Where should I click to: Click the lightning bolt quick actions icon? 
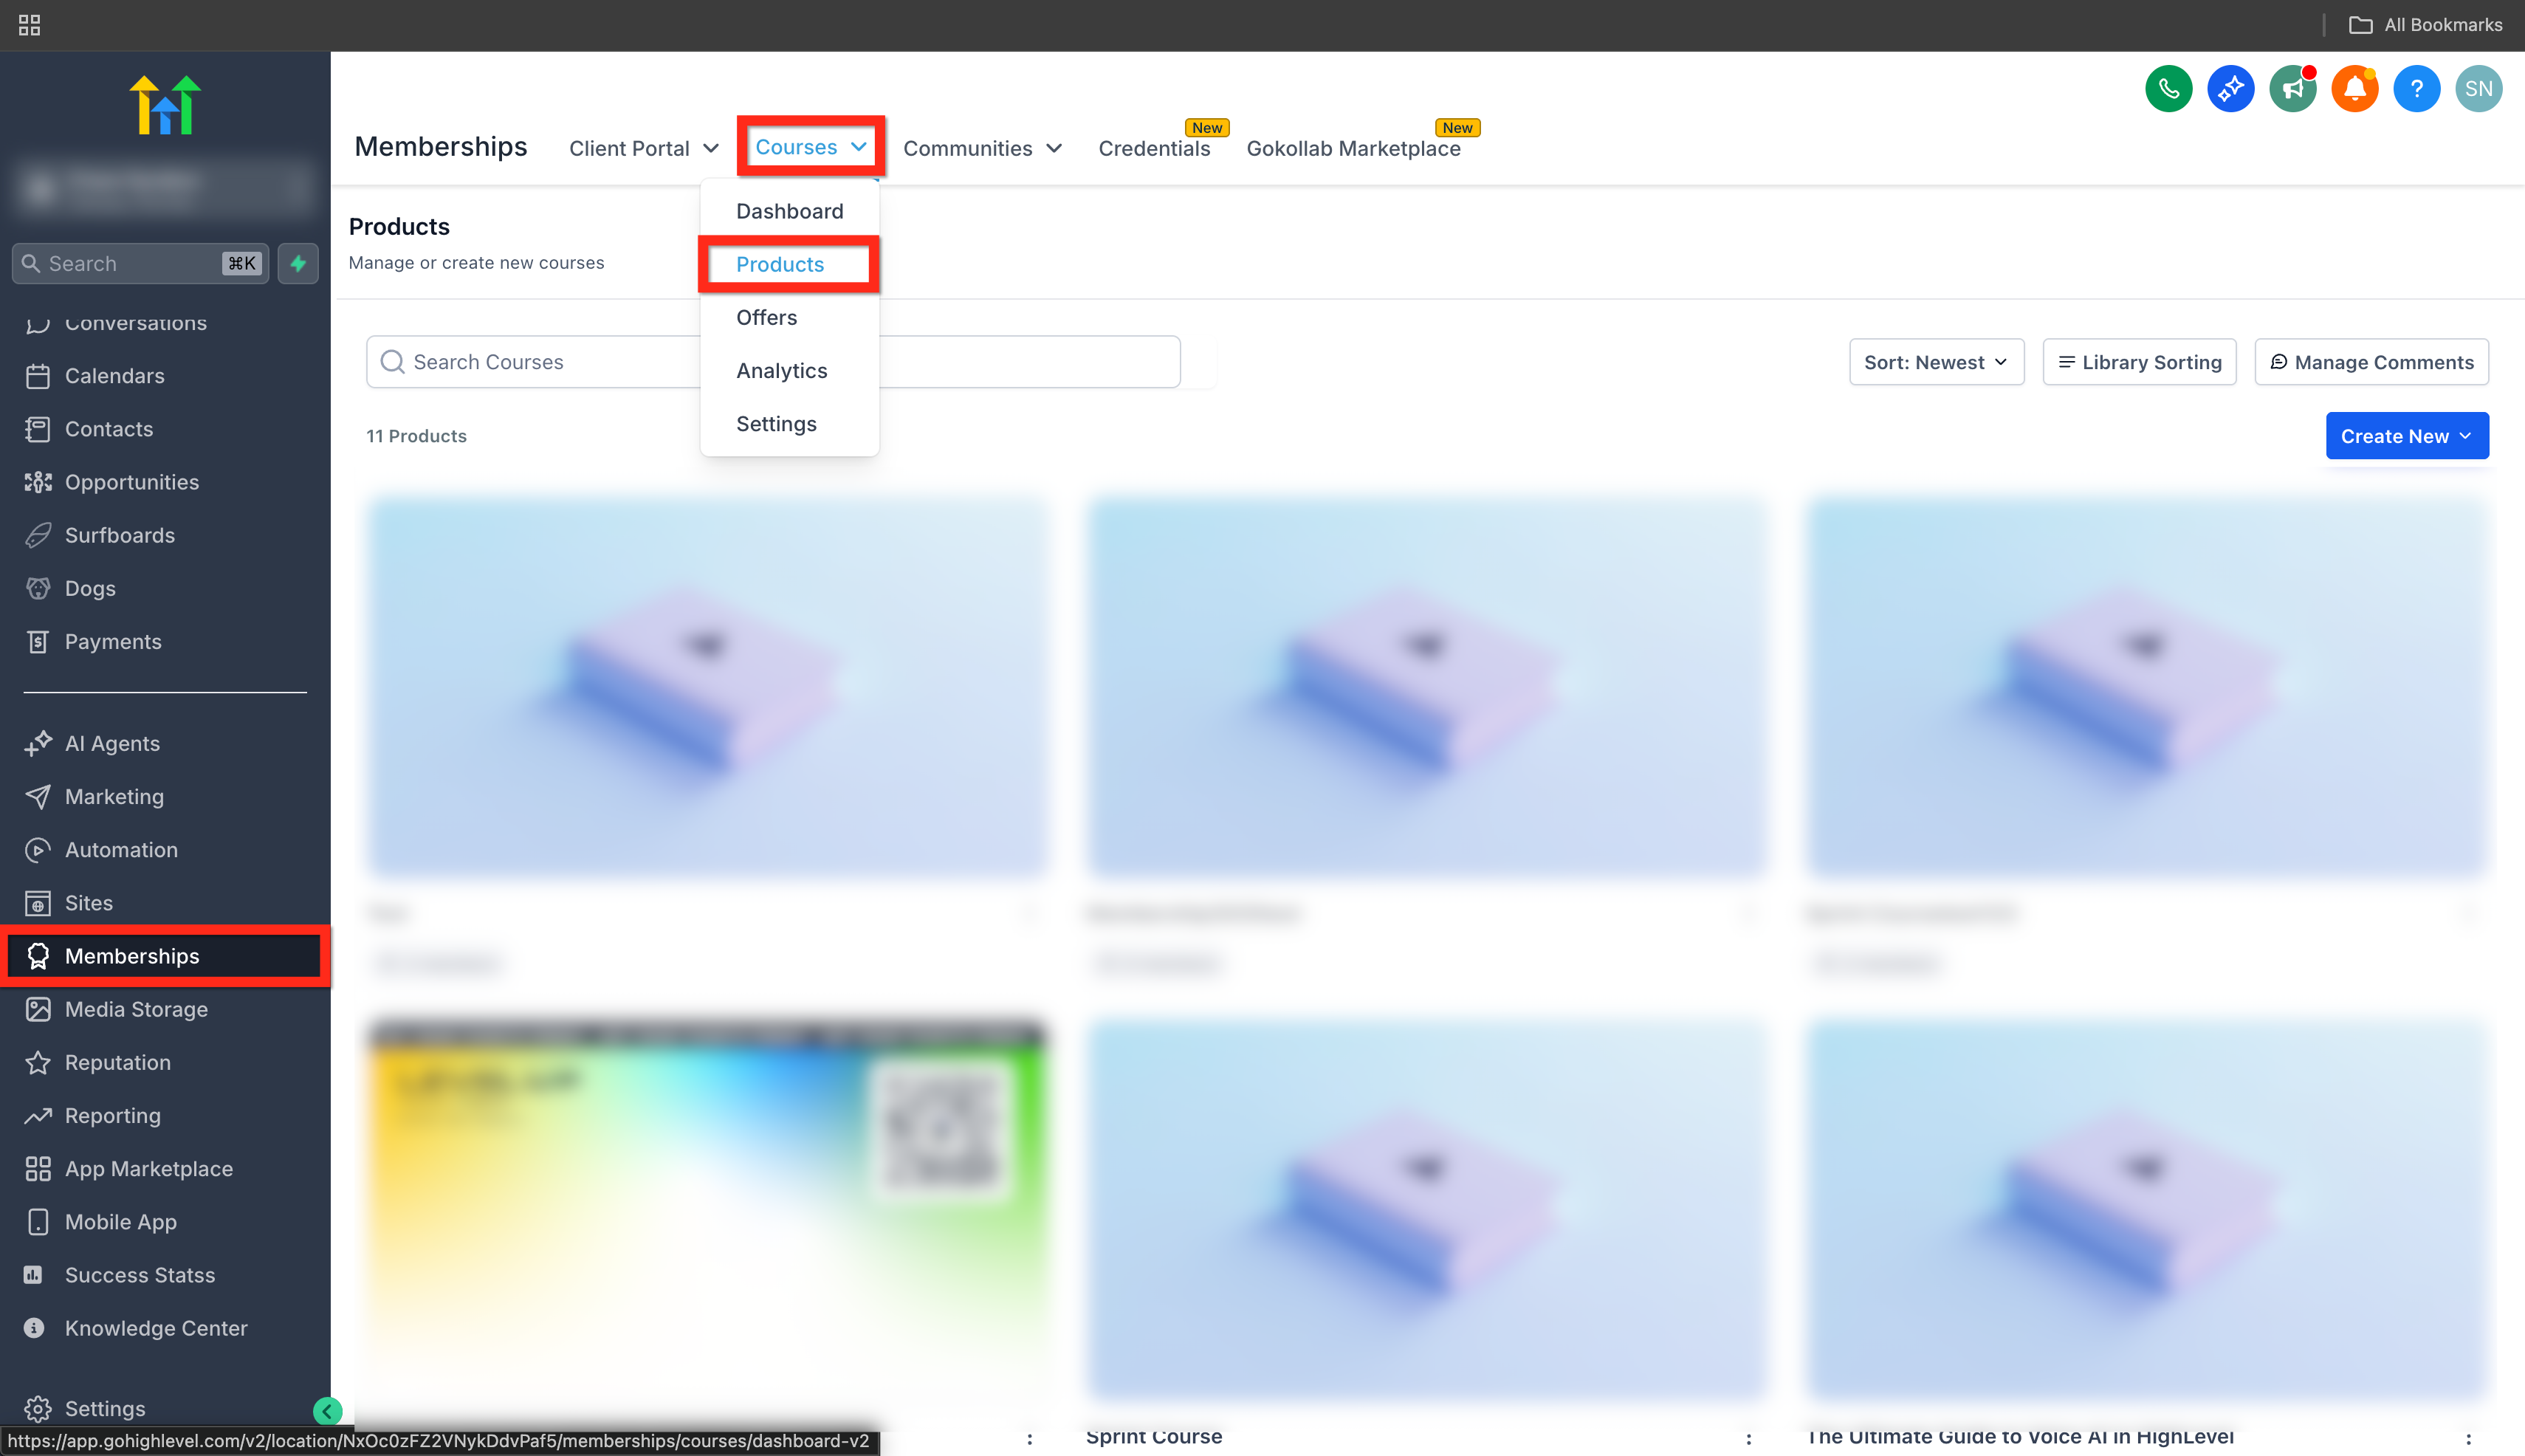tap(298, 263)
